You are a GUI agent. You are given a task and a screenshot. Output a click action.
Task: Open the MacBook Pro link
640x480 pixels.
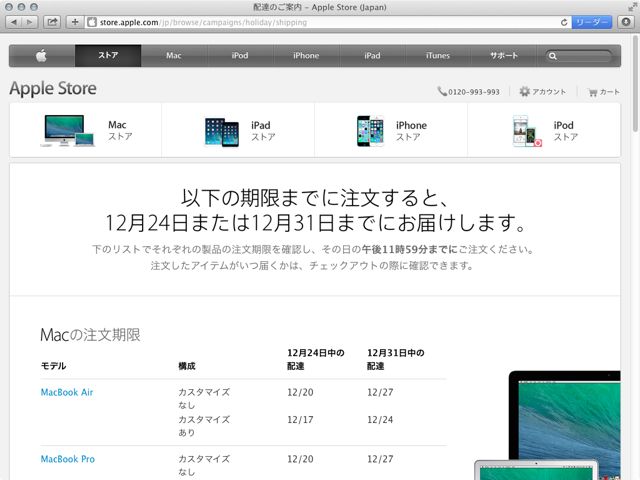click(x=68, y=459)
